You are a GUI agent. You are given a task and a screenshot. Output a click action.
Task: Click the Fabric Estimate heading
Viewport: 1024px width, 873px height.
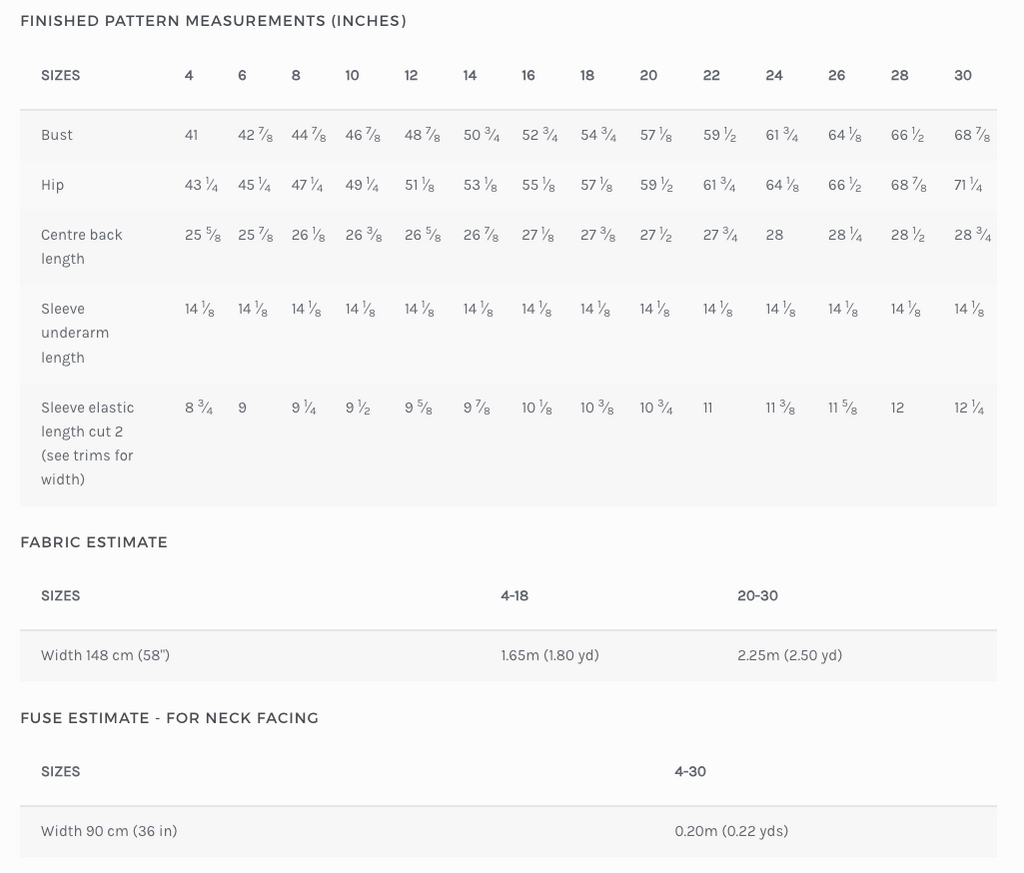click(x=94, y=542)
